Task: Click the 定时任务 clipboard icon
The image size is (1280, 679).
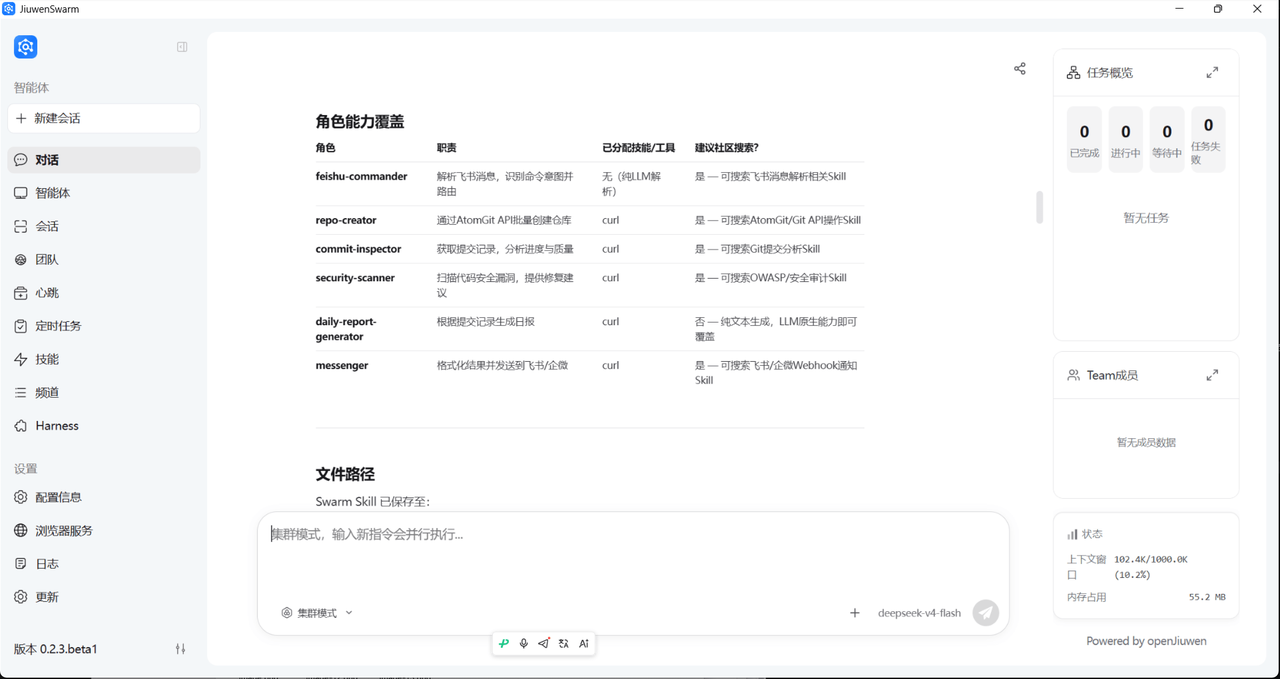Action: pyautogui.click(x=21, y=326)
